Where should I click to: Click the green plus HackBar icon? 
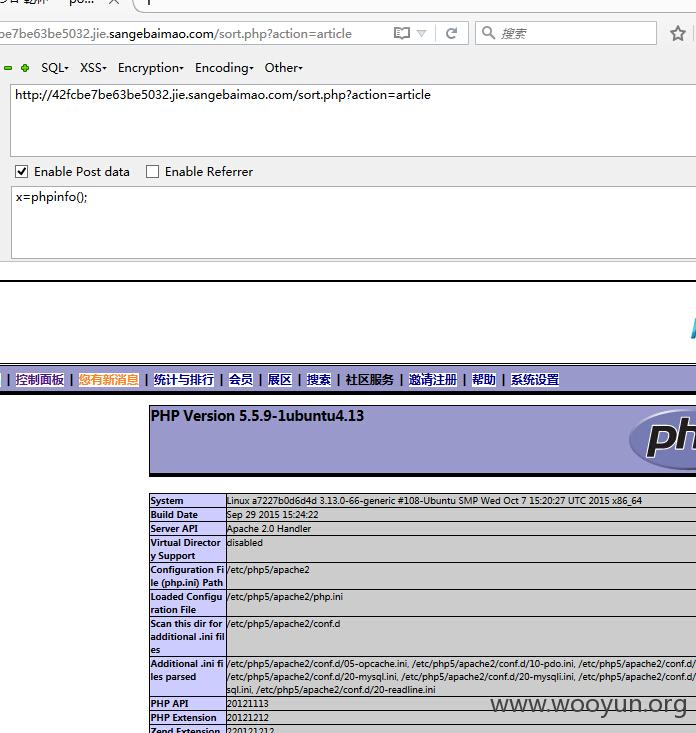pos(25,68)
